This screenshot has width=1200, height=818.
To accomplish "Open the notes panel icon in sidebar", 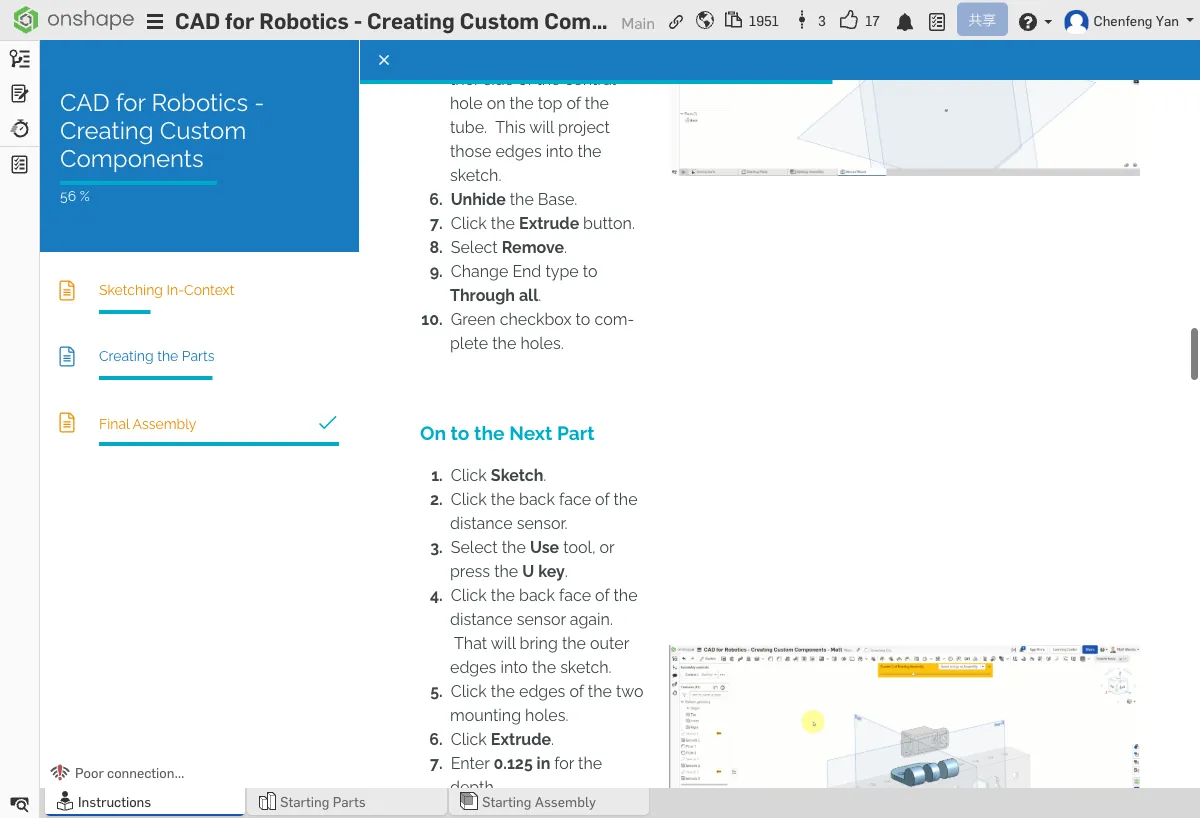I will (19, 94).
